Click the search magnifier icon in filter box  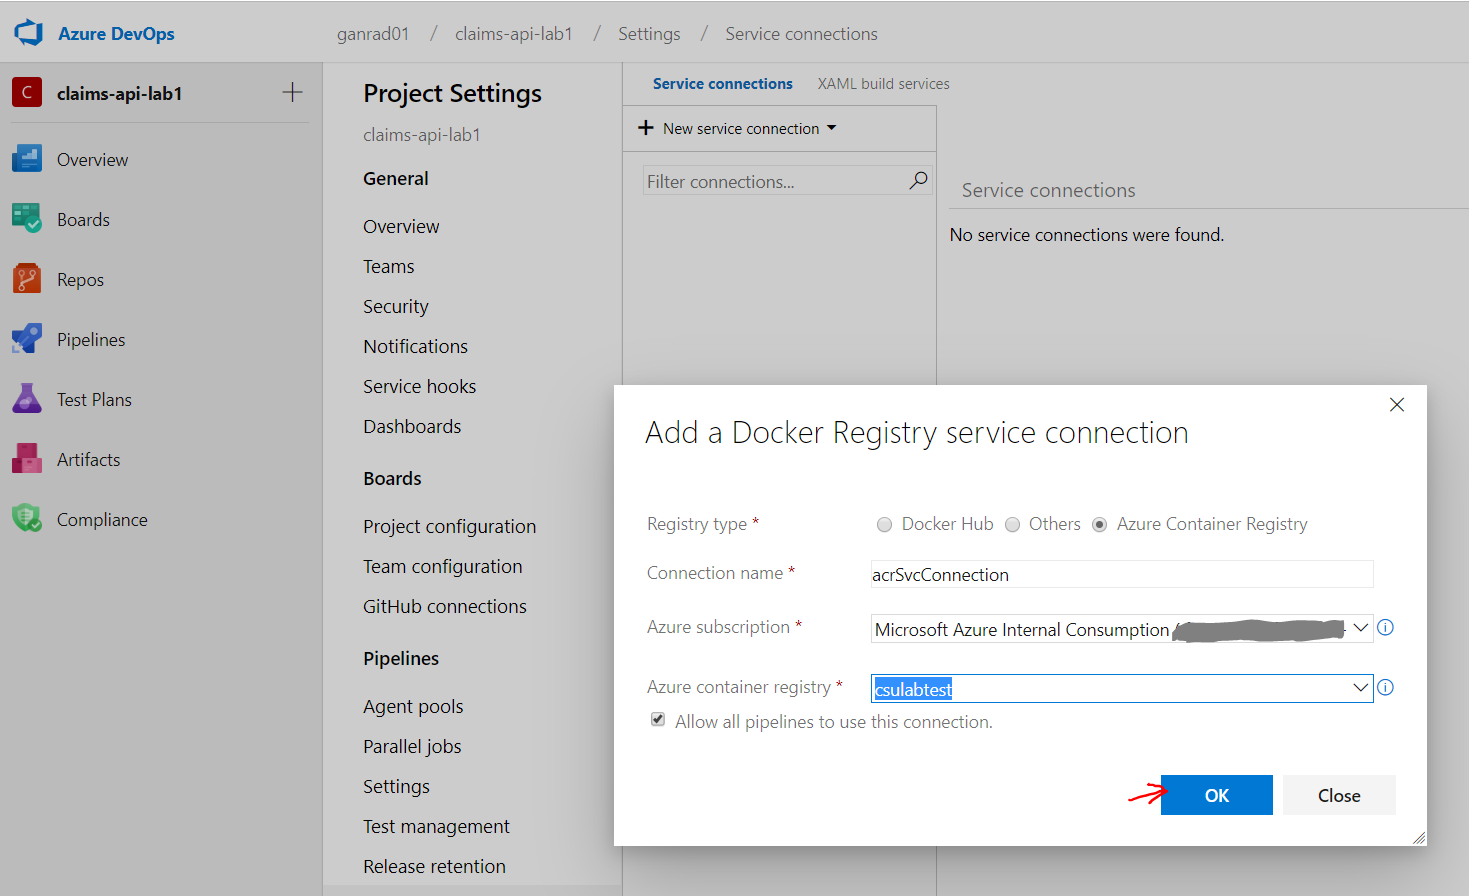[918, 180]
